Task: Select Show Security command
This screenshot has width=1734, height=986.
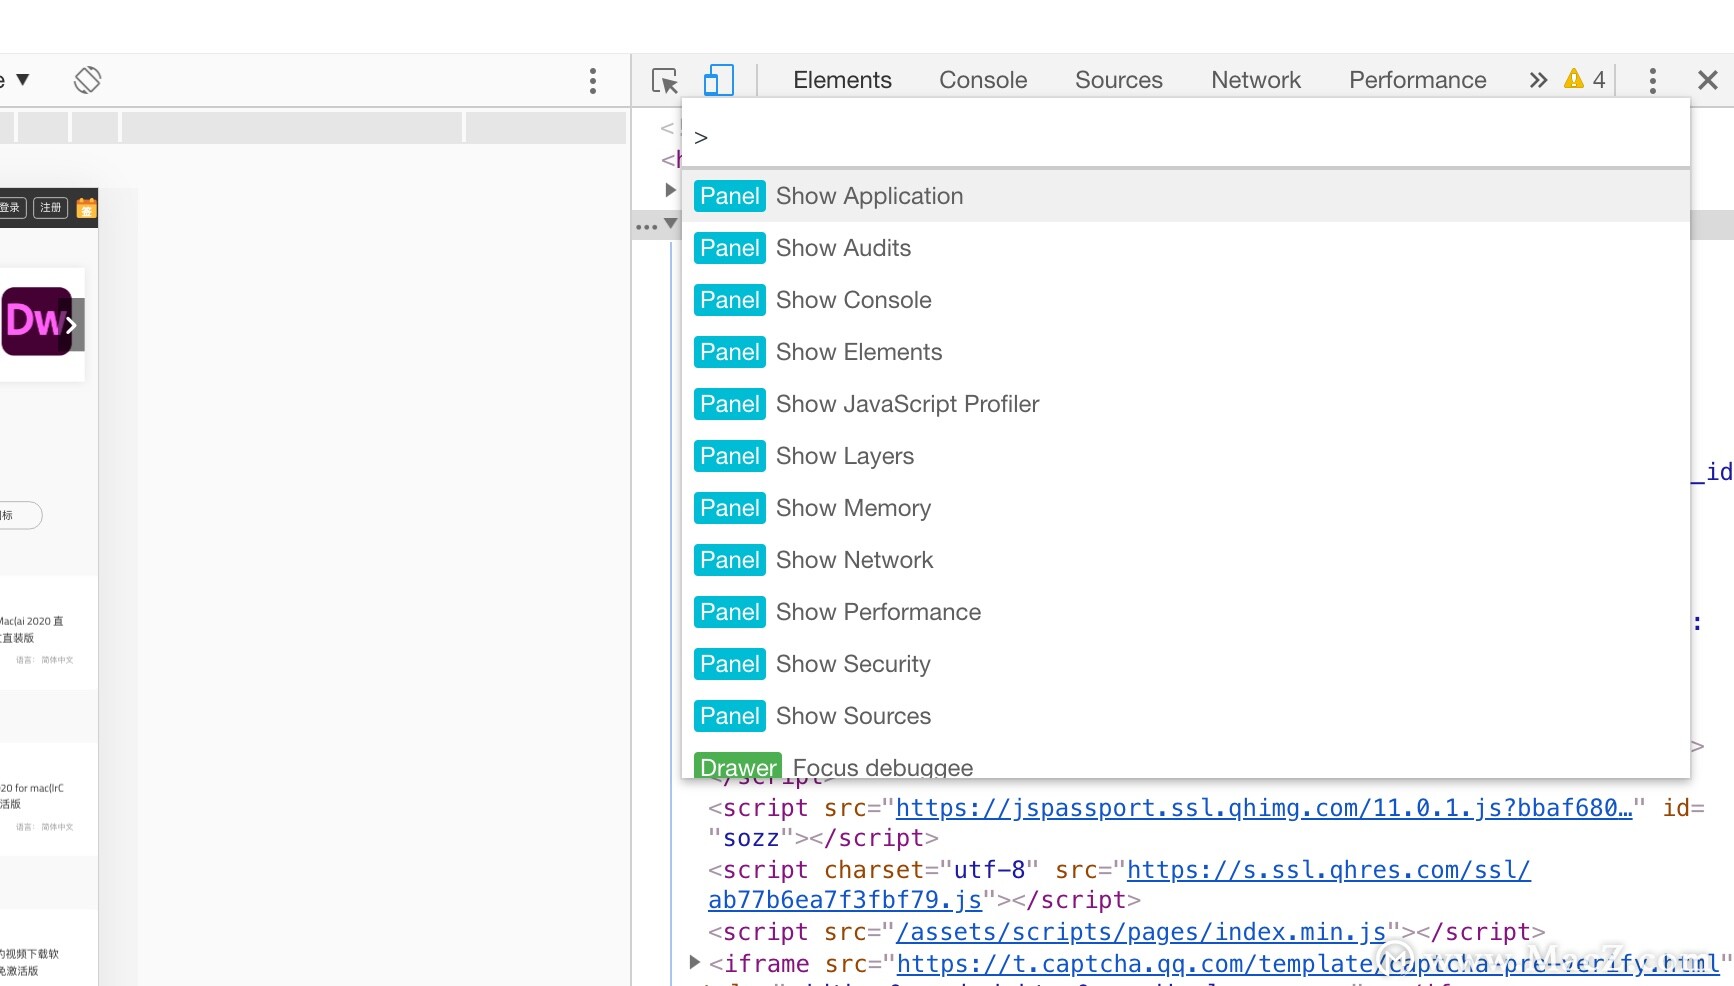Action: (1186, 664)
